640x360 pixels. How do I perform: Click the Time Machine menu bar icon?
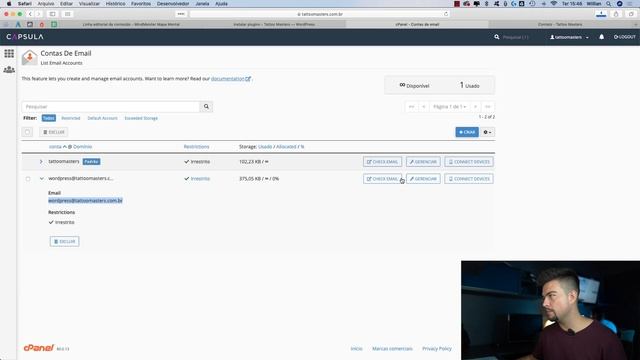pyautogui.click(x=532, y=4)
